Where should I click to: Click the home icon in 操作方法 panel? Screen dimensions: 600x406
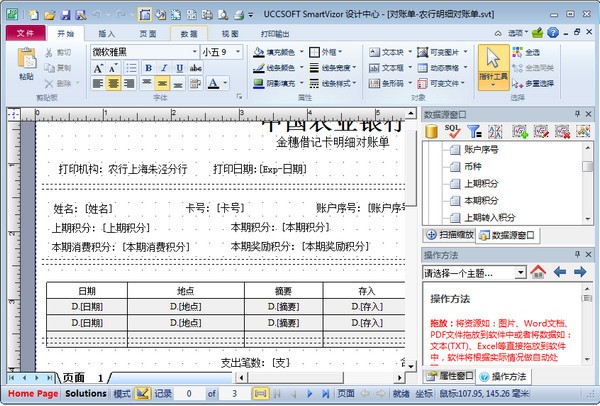tap(538, 272)
